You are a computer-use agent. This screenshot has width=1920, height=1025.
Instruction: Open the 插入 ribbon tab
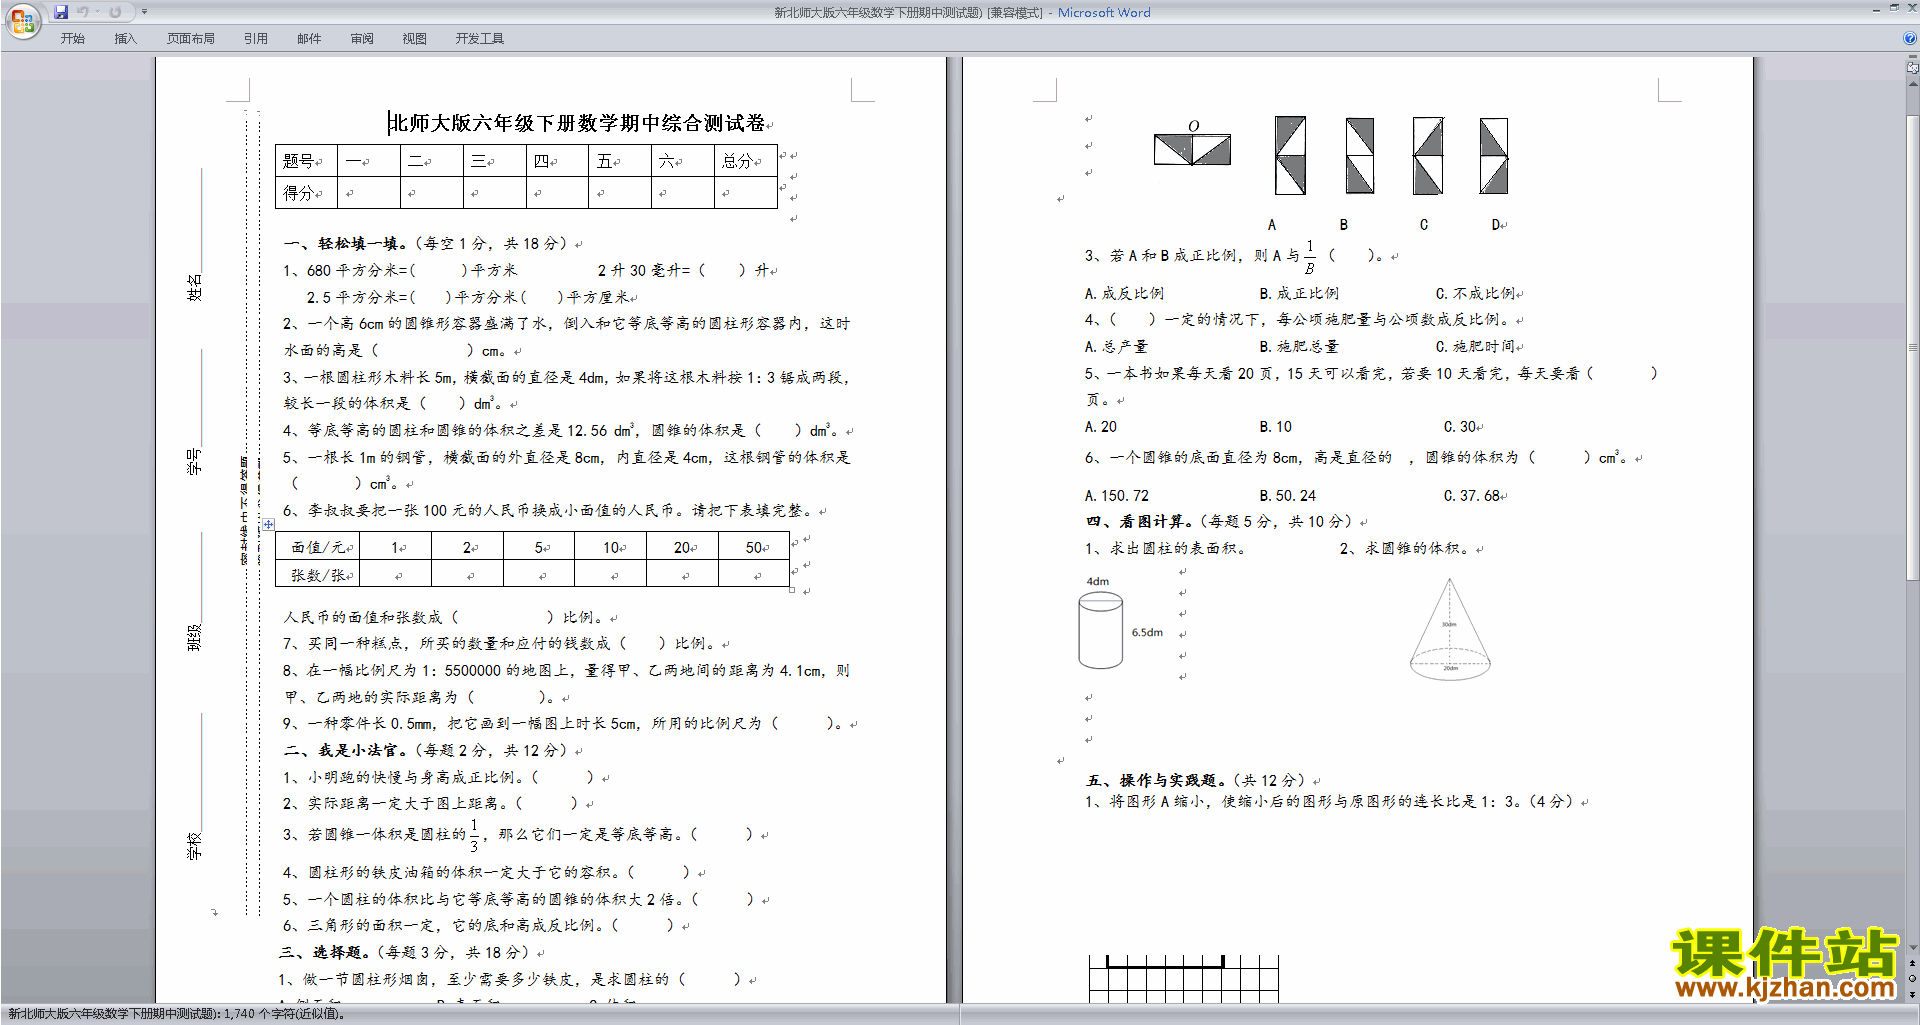125,39
